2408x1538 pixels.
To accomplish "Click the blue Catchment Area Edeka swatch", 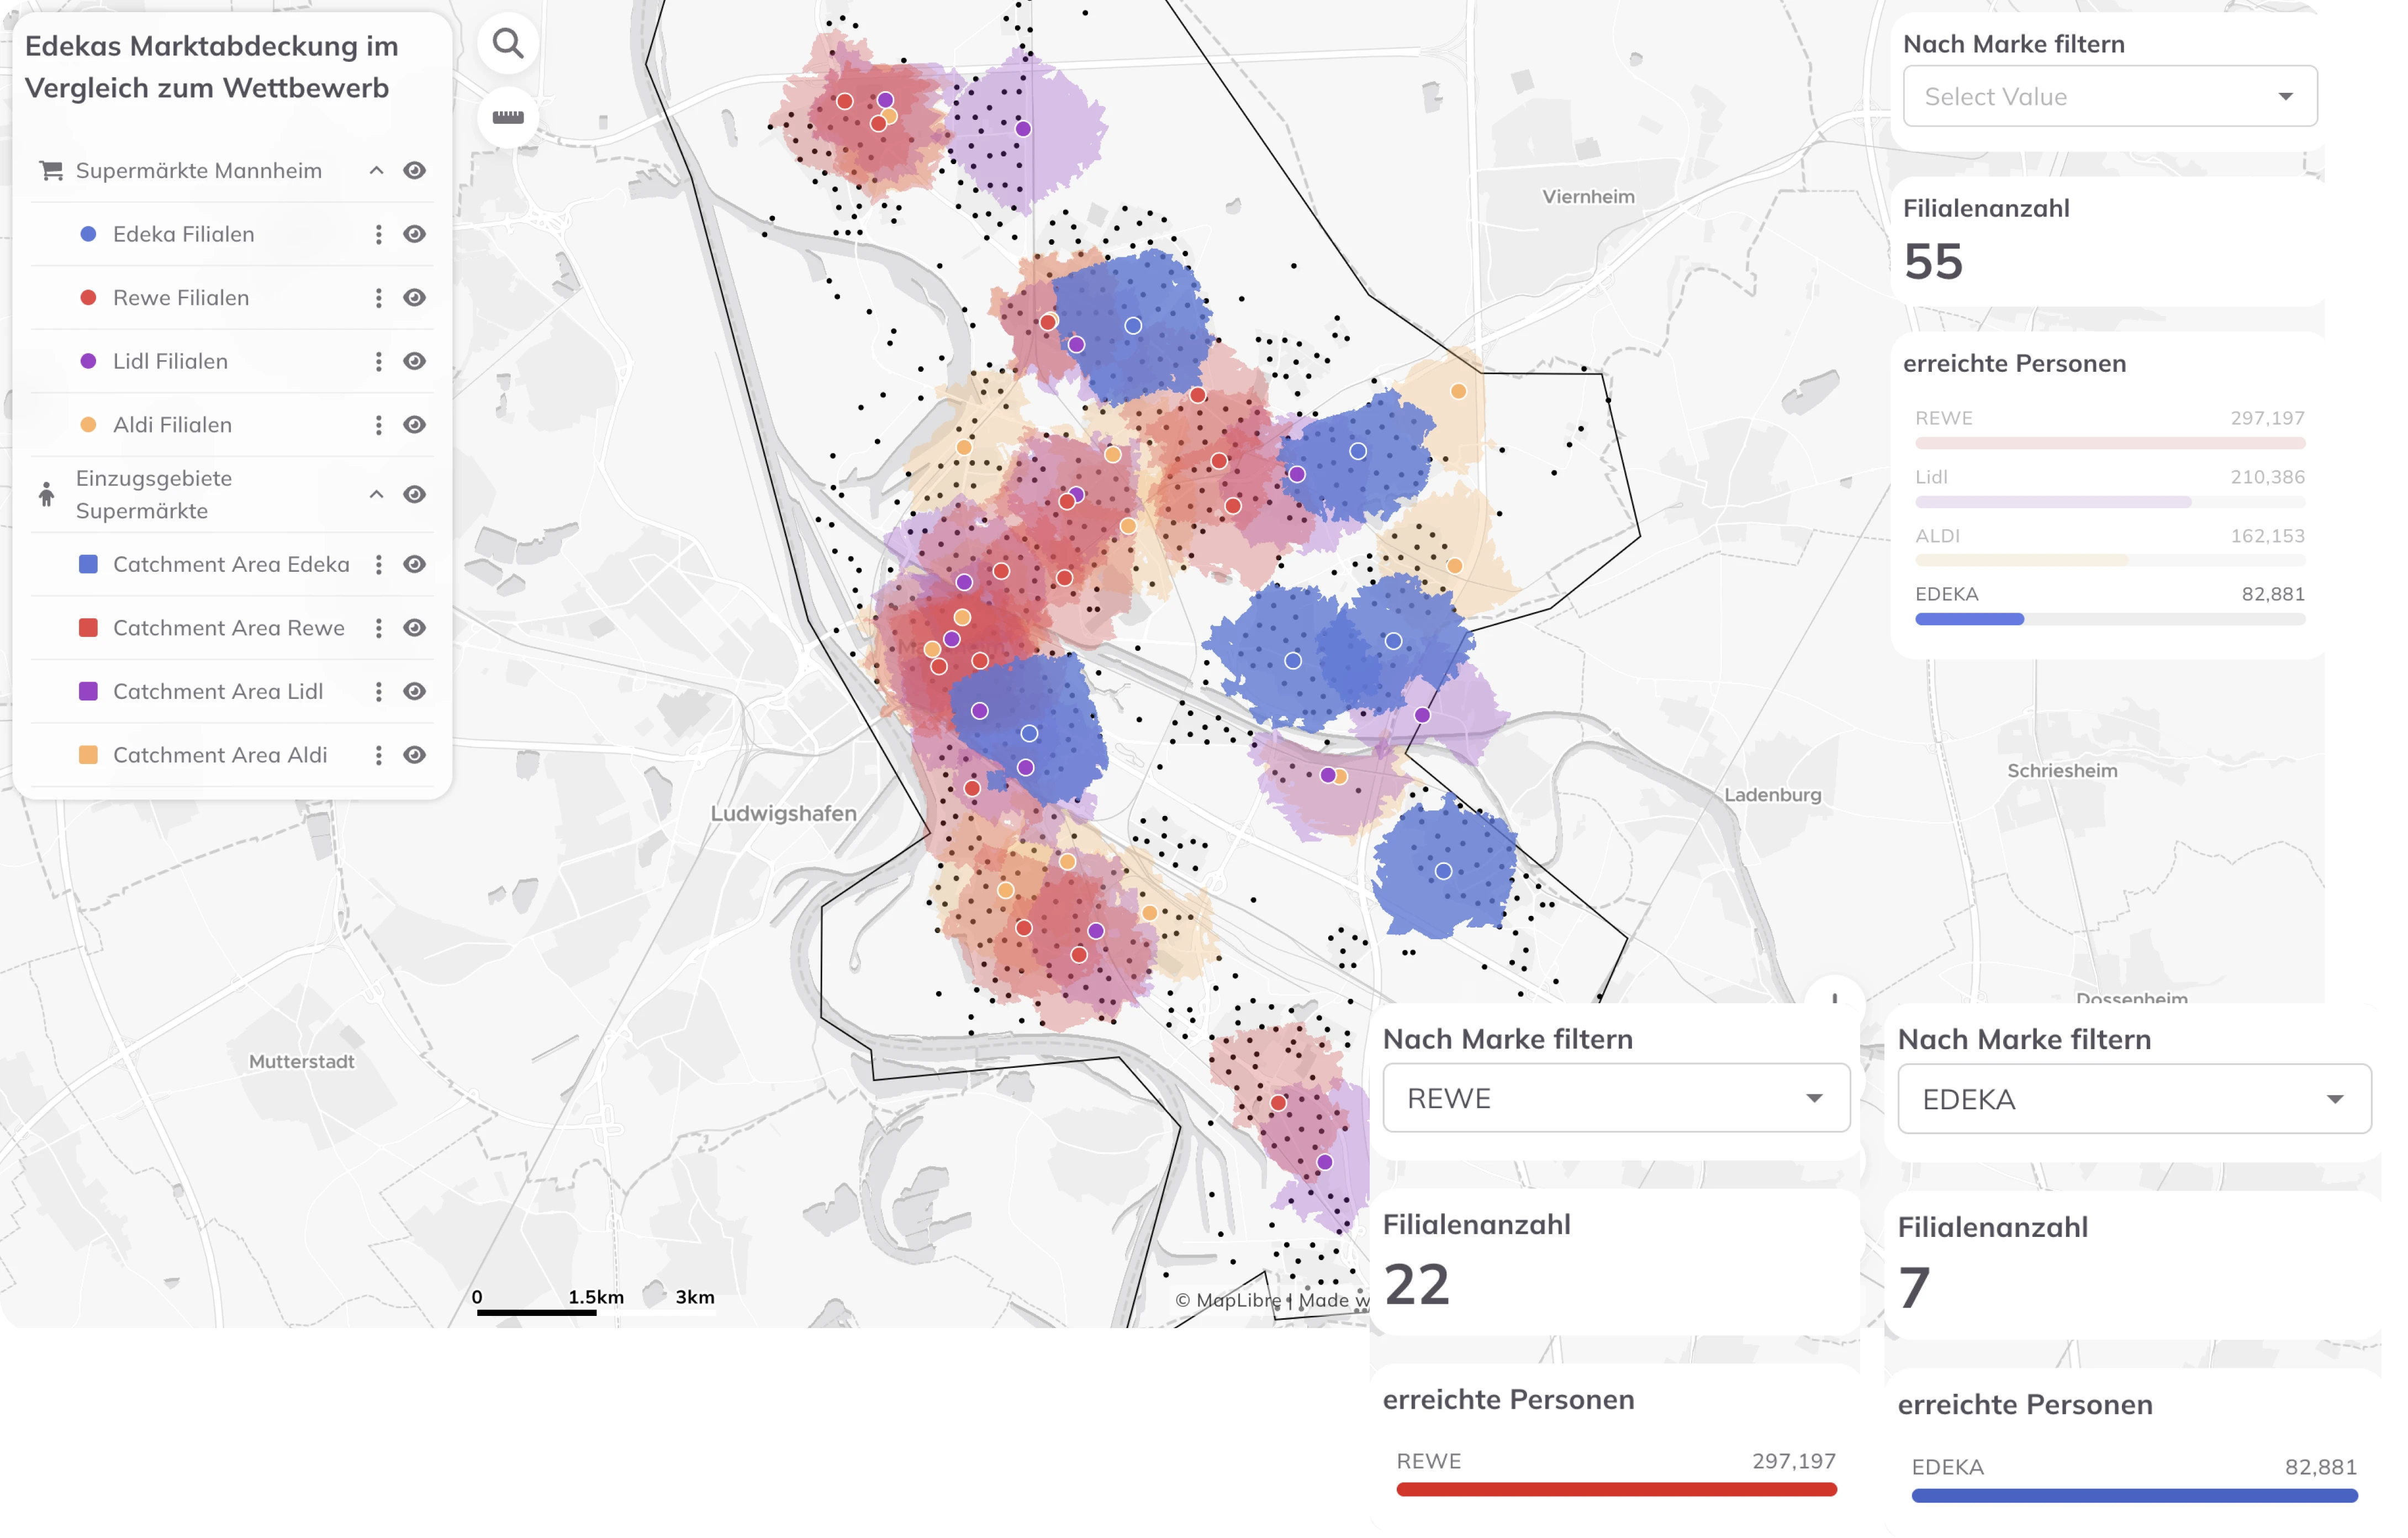I will 88,565.
